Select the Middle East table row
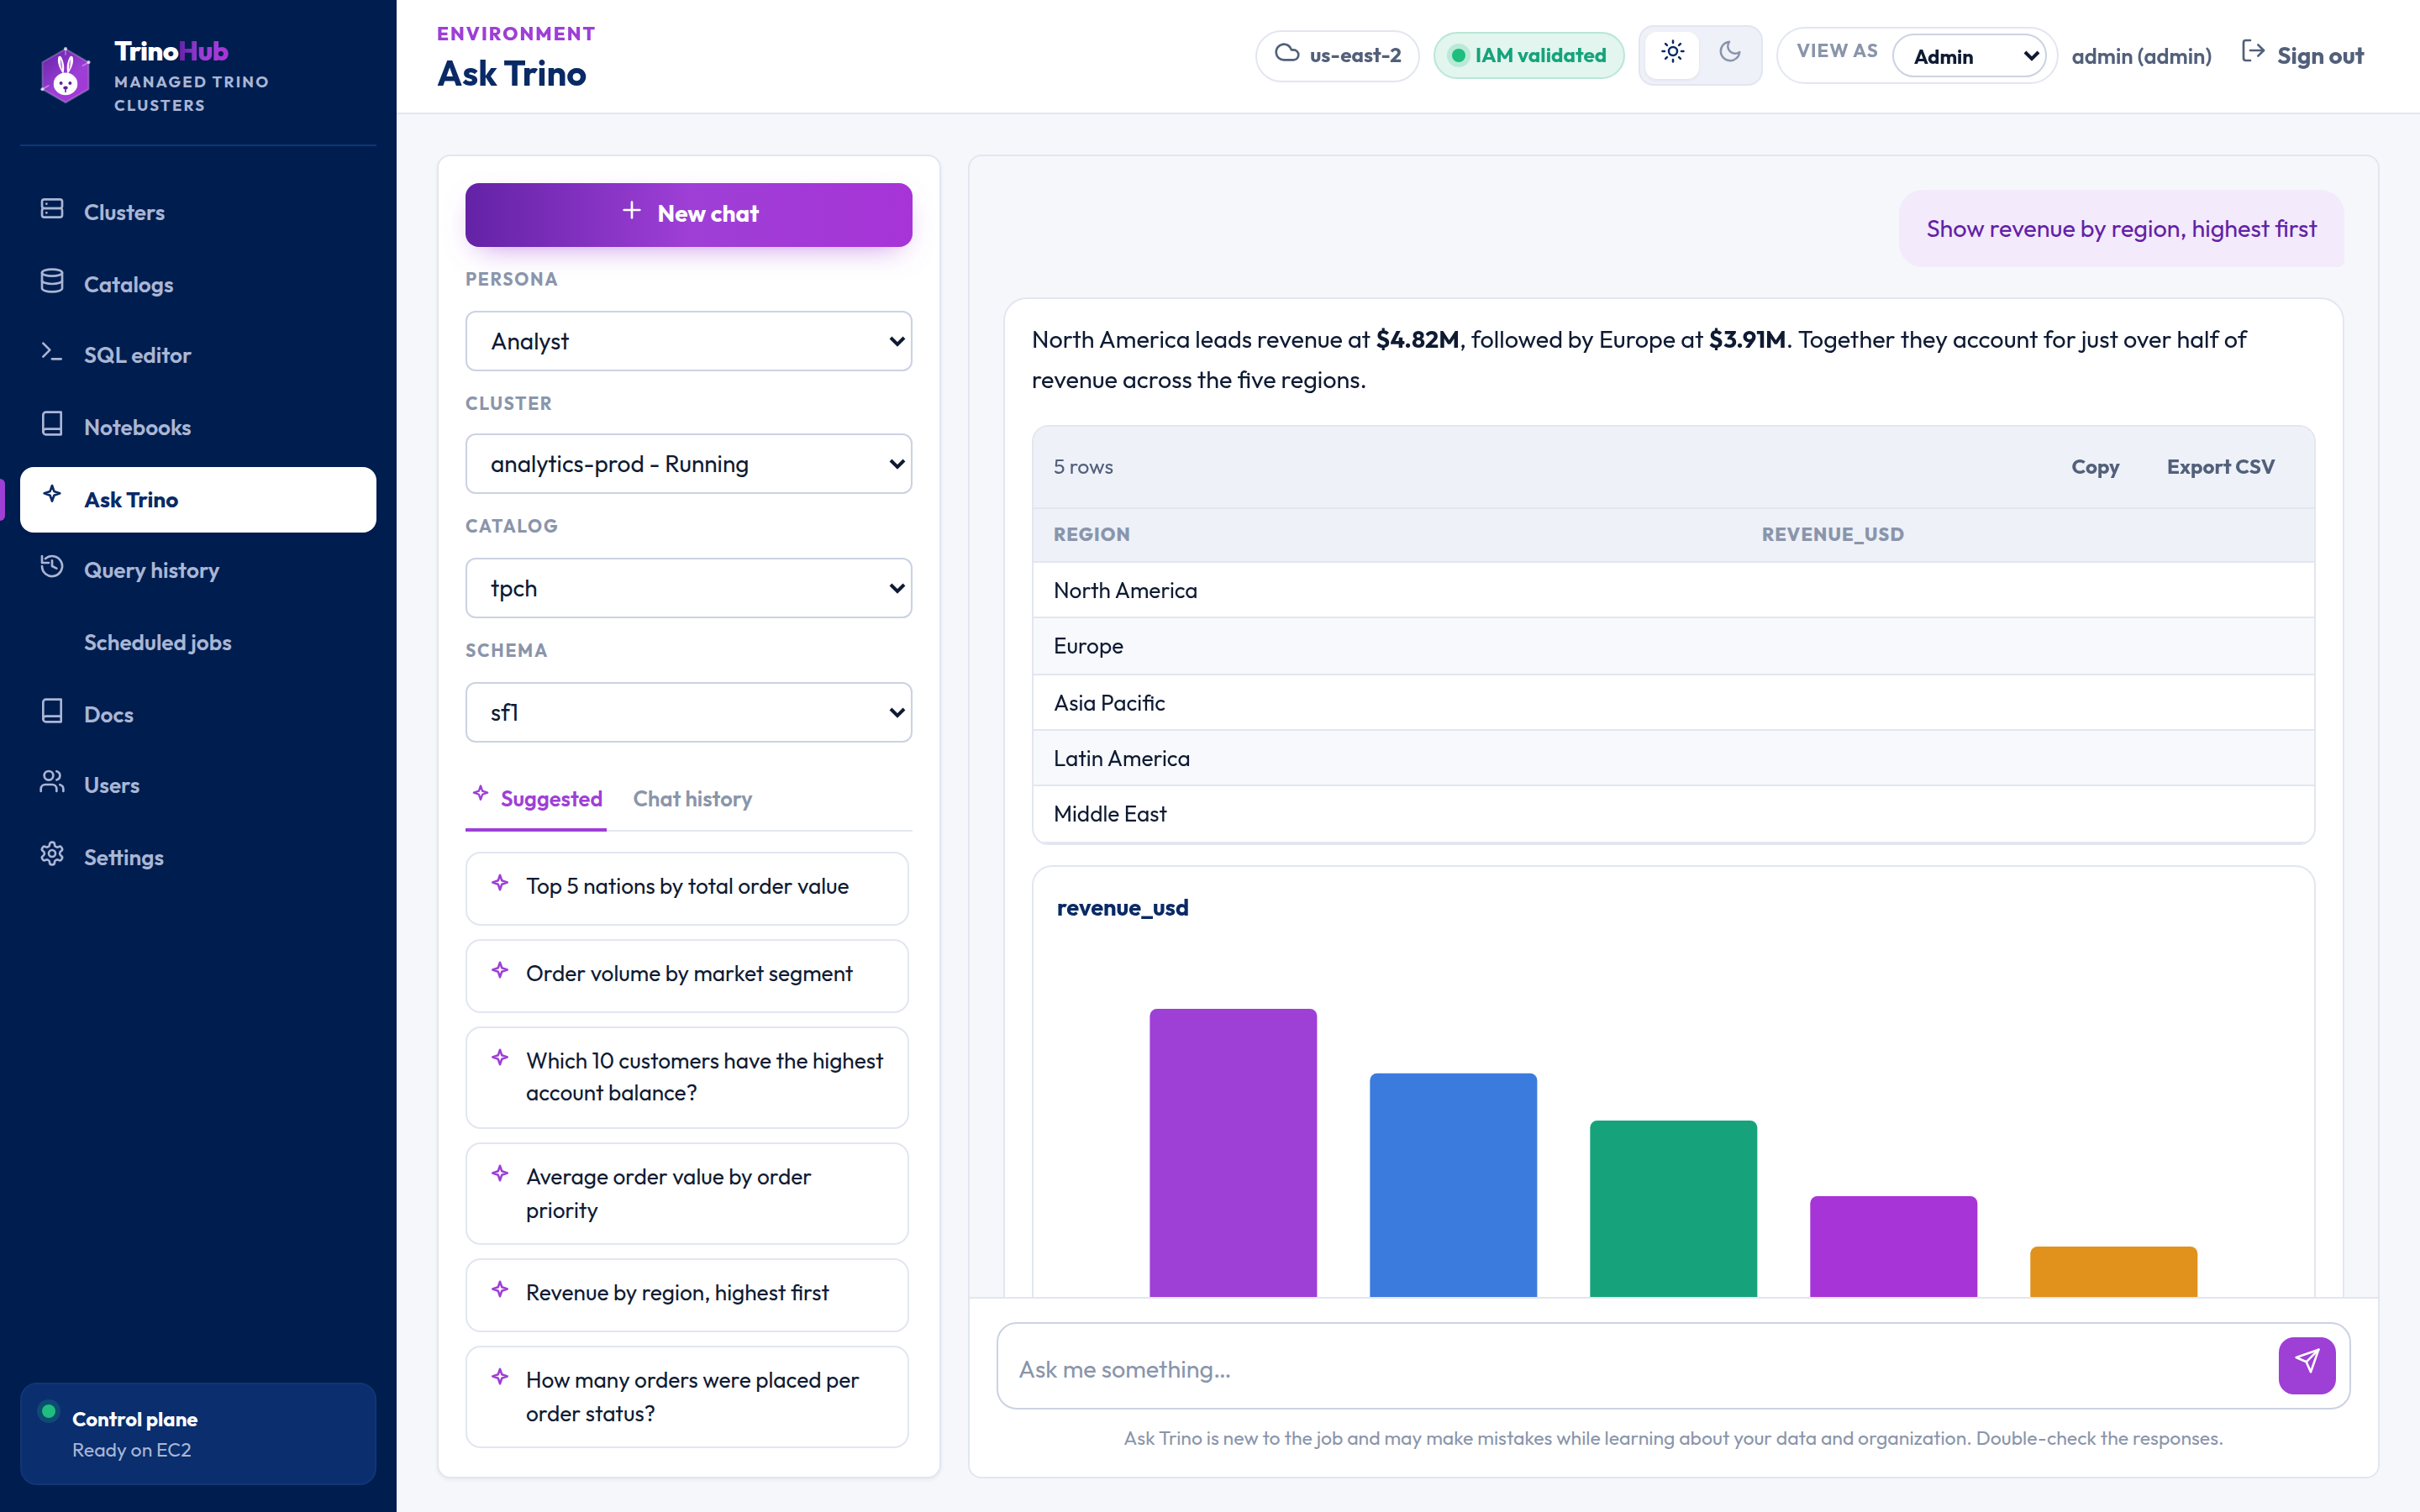Viewport: 2420px width, 1512px height. click(1673, 814)
